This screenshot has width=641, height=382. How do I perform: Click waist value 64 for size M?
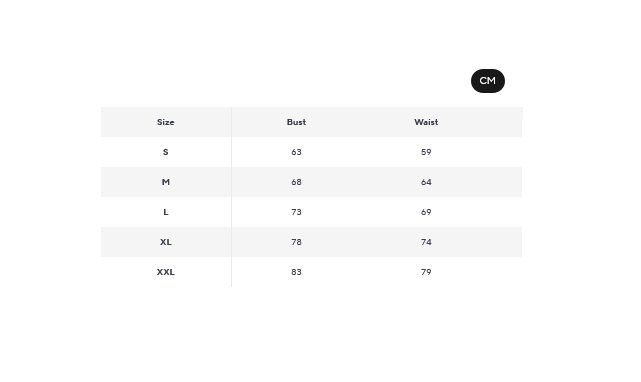click(426, 182)
